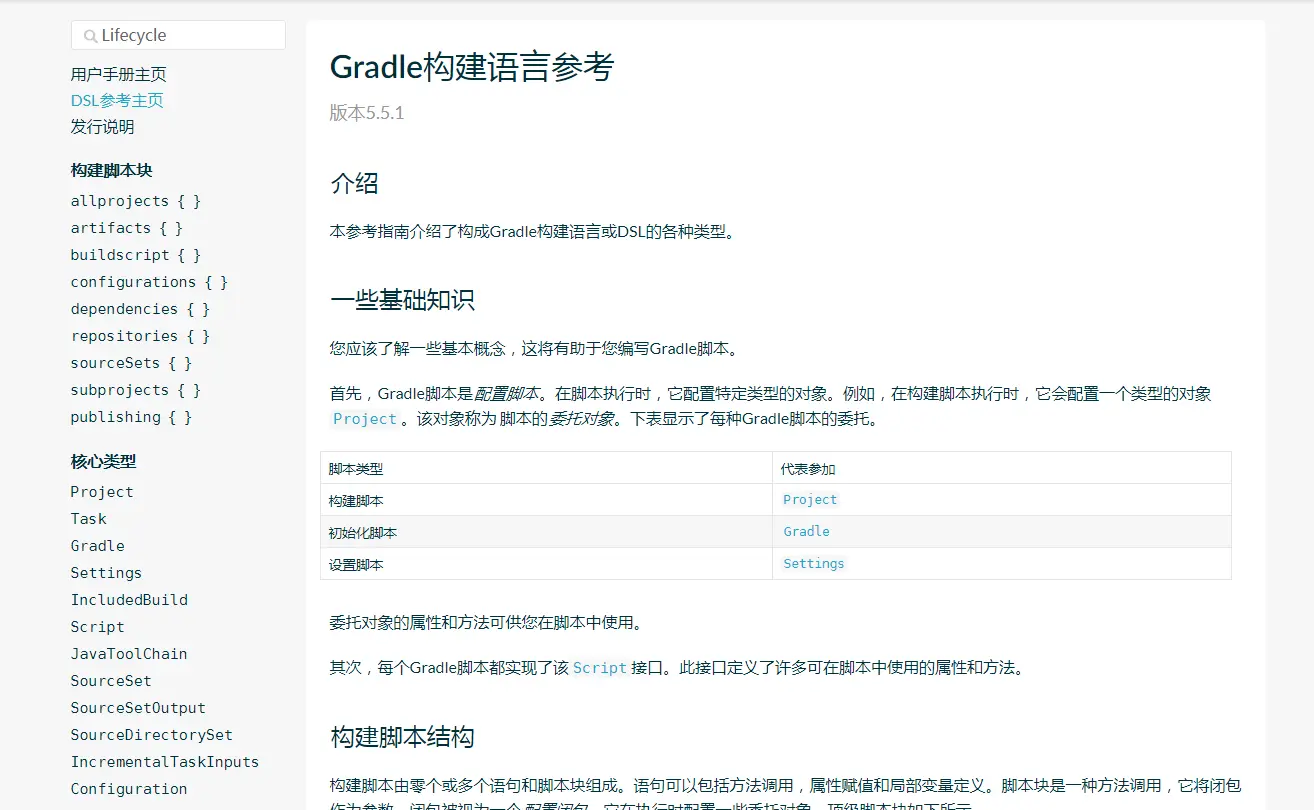Open the allprojects { } block reference
Viewport: 1314px width, 810px height.
tap(136, 201)
